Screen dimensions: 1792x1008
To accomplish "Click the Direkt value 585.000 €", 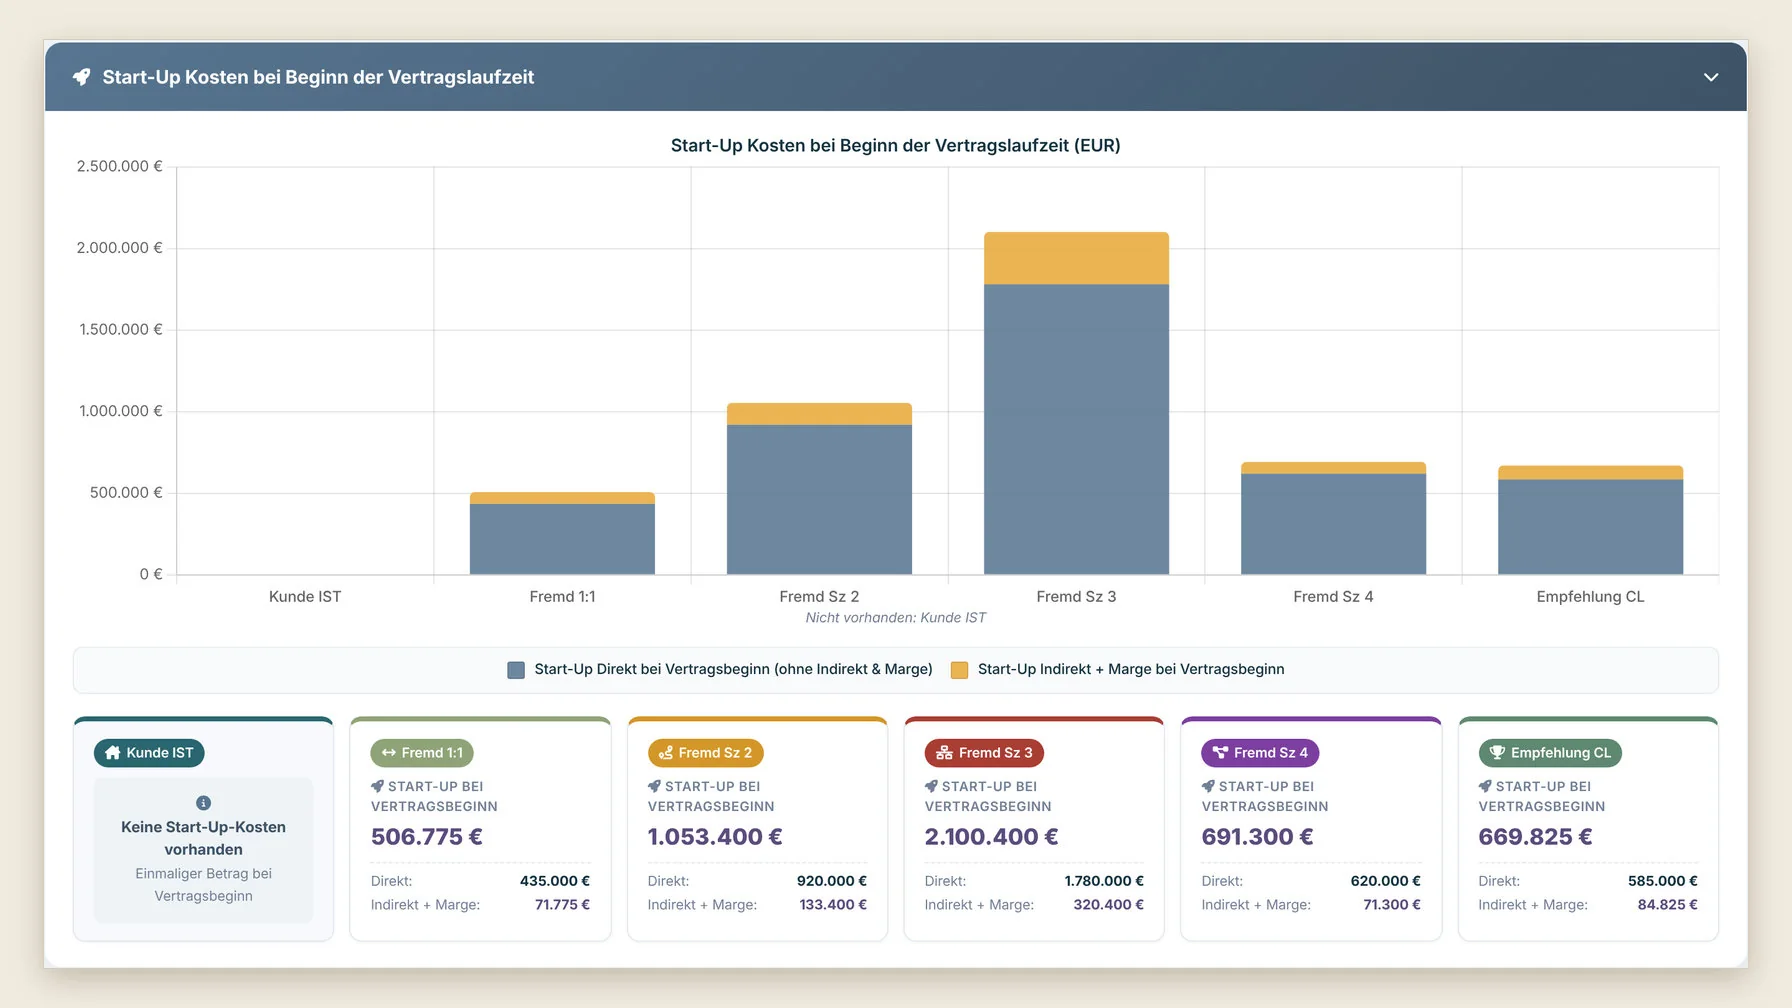I will click(x=1663, y=881).
